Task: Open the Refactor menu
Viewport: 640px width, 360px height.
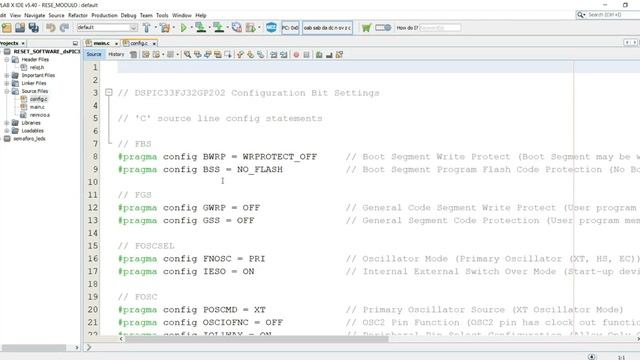Action: coord(78,15)
